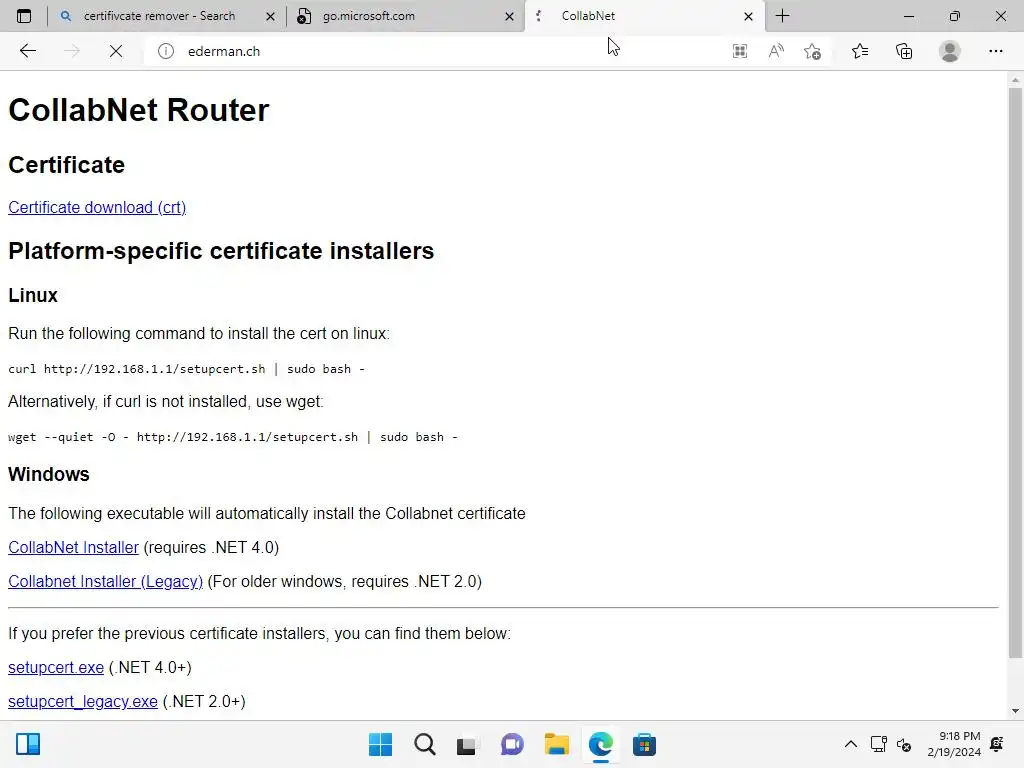Open File Explorer from taskbar
Screen dimensions: 1024x768
click(x=556, y=744)
